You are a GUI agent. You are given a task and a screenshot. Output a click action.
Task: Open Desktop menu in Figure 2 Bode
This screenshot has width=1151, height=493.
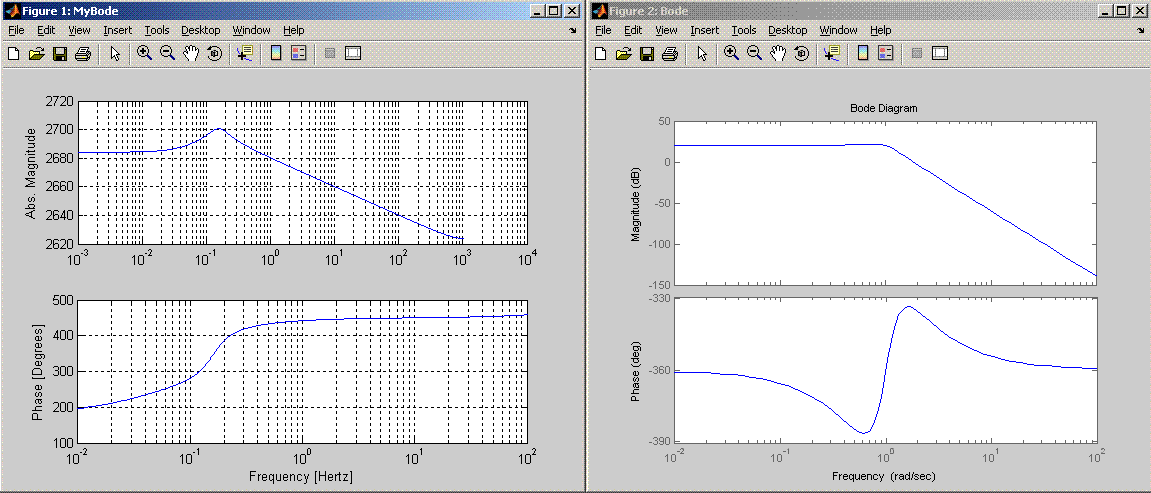coord(788,31)
